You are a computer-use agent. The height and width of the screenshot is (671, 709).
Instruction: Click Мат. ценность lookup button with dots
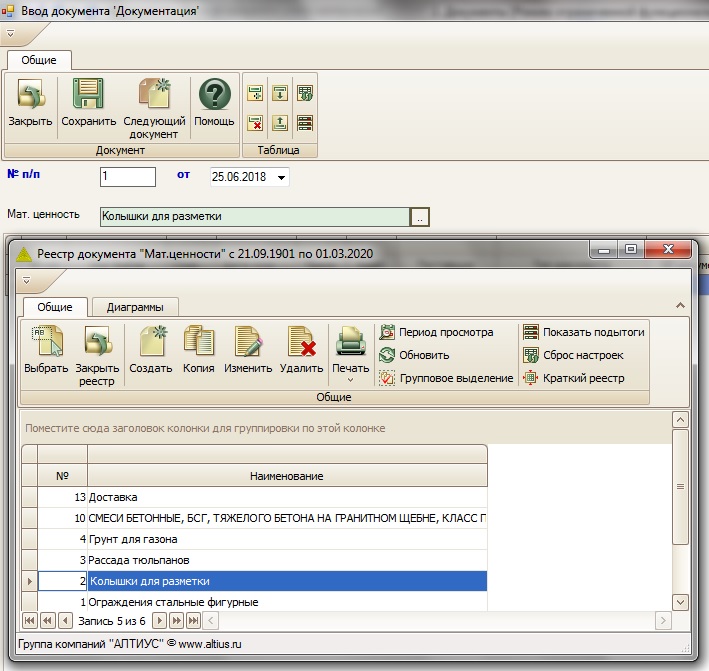[x=420, y=217]
